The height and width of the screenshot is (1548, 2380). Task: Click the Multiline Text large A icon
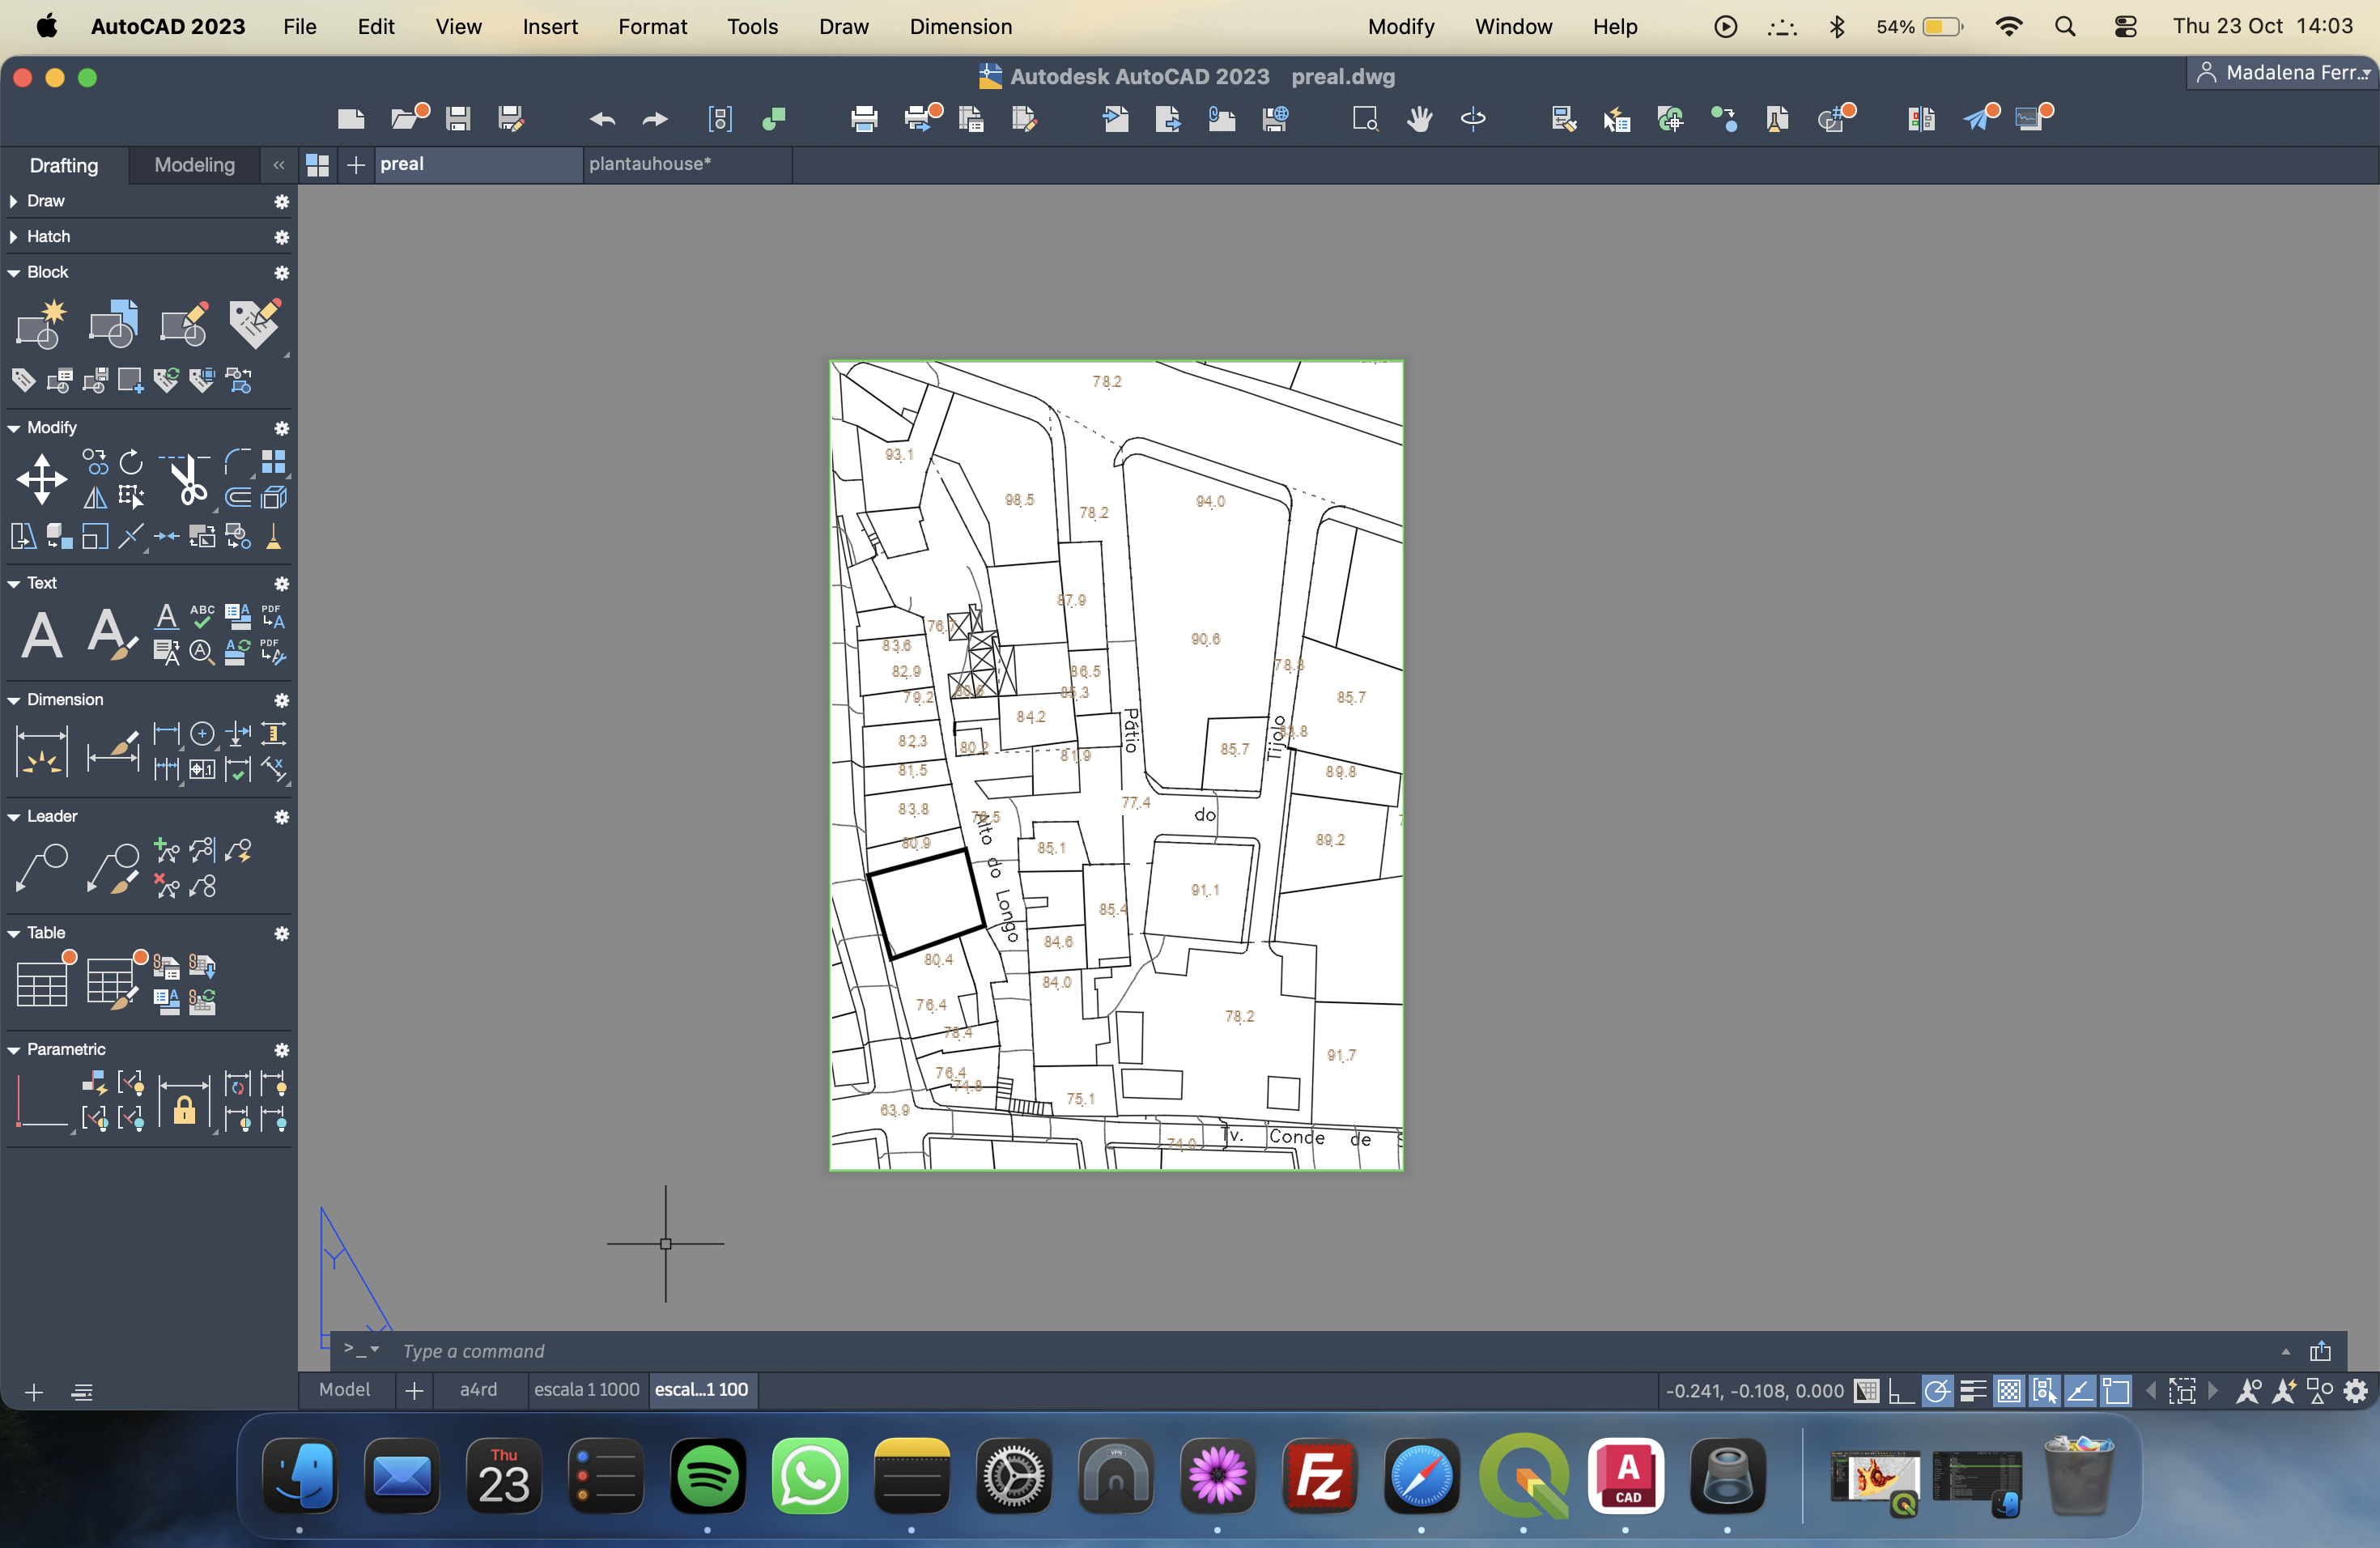[x=41, y=634]
